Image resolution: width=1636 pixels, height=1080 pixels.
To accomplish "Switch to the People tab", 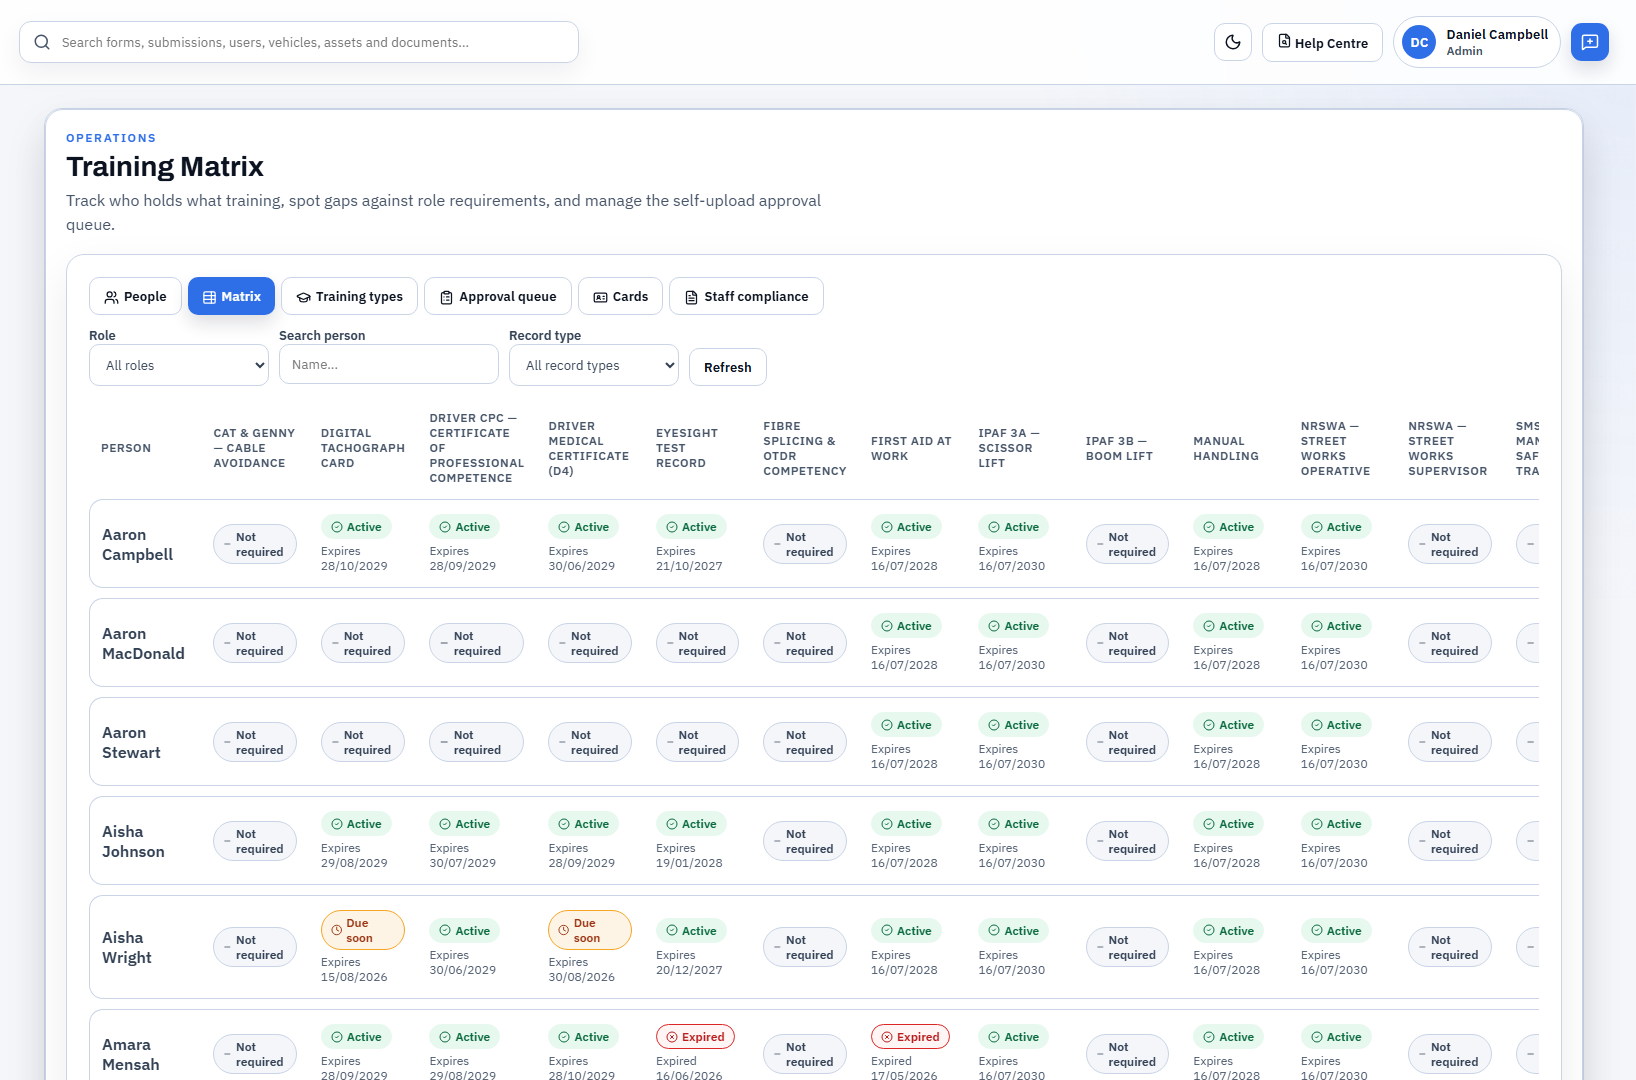I will 136,296.
